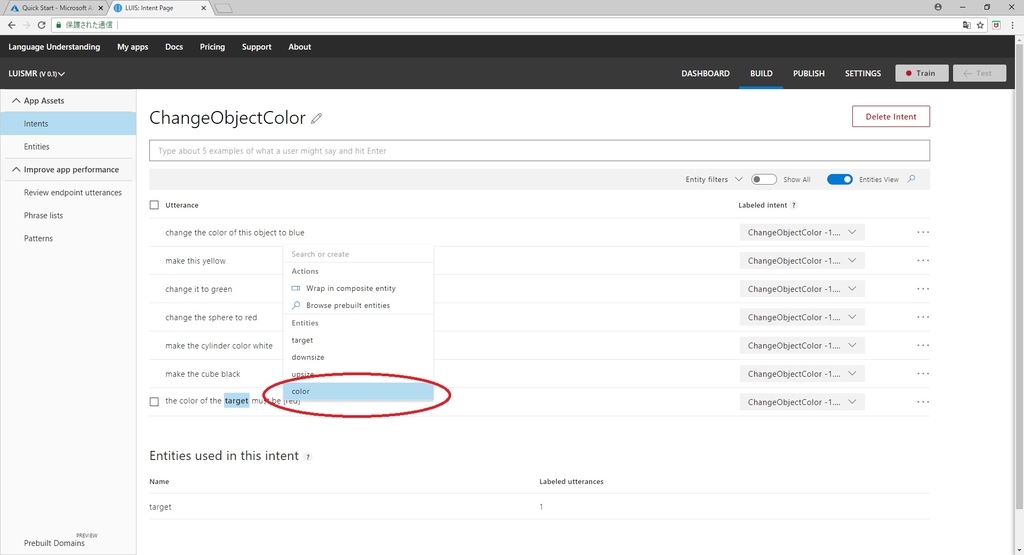Open the three-dot menu for 'make the cube black' row

point(923,373)
